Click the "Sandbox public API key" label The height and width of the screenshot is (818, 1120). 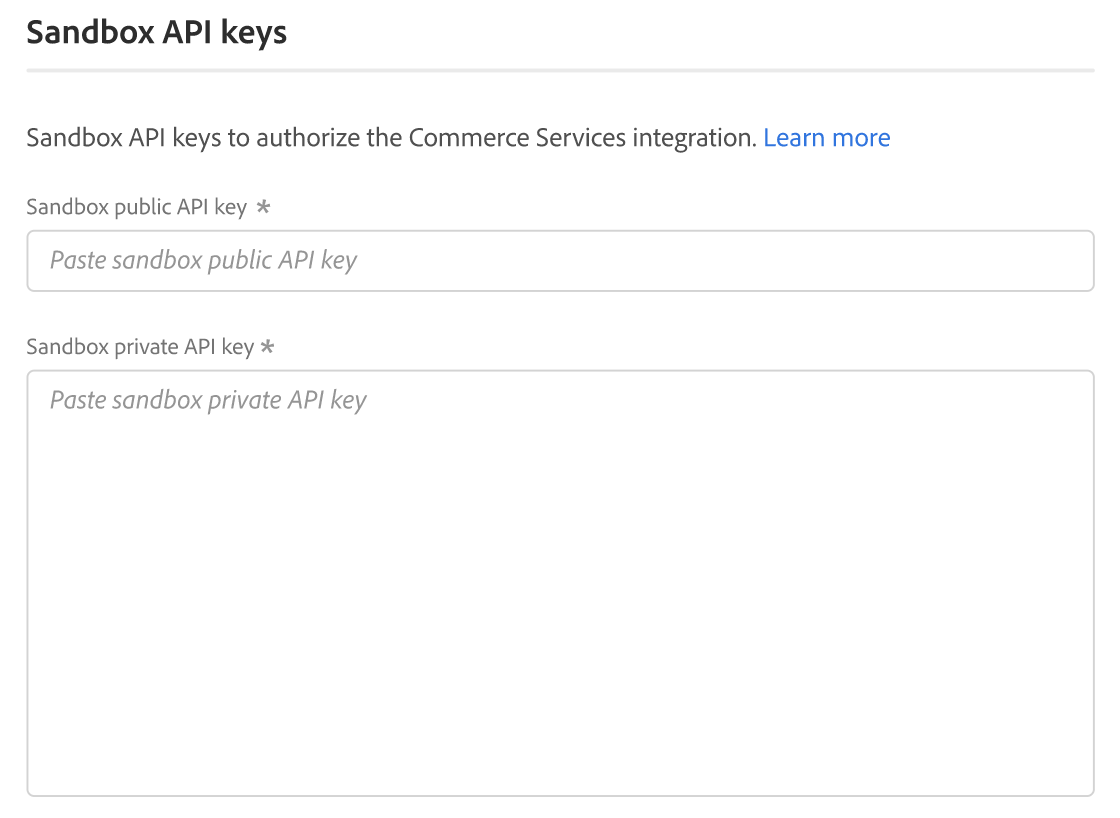point(136,207)
